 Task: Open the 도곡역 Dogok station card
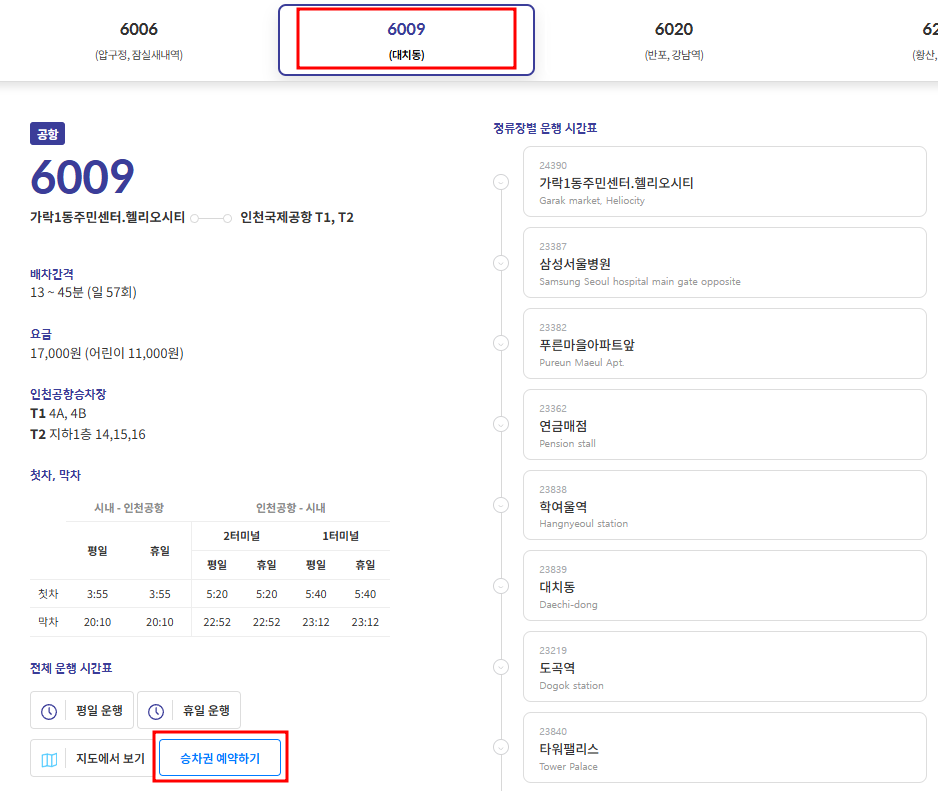pyautogui.click(x=724, y=667)
